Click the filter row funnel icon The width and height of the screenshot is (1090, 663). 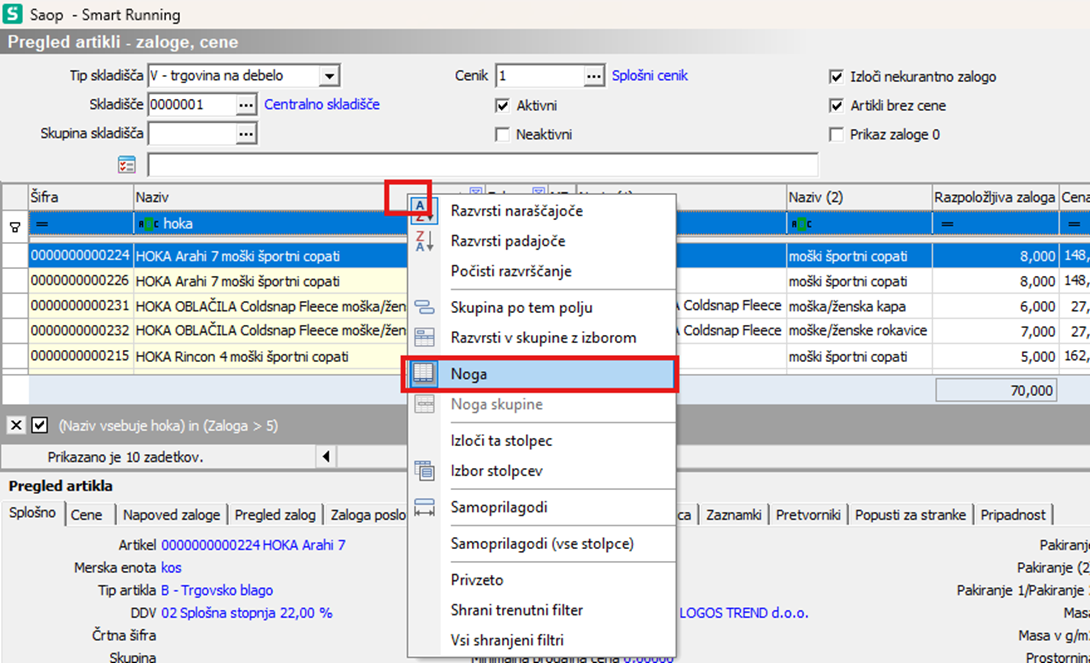pos(15,227)
